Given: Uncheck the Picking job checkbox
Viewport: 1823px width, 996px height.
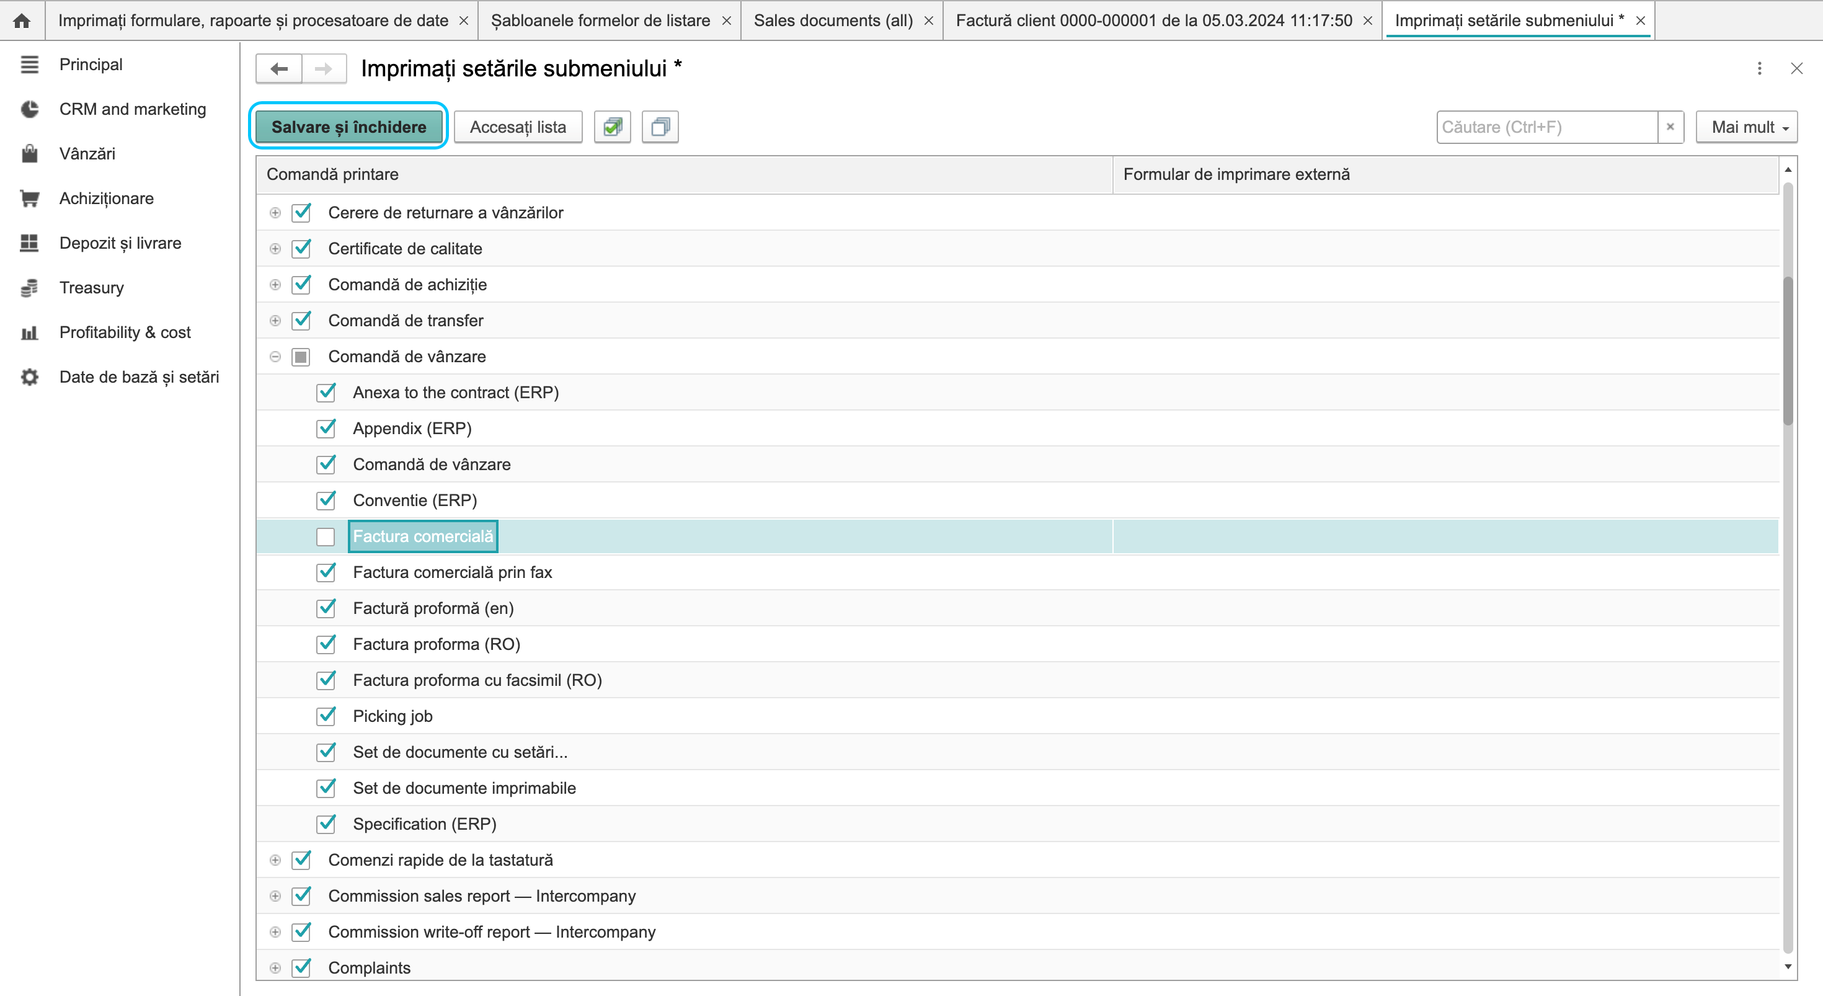Looking at the screenshot, I should pyautogui.click(x=326, y=716).
